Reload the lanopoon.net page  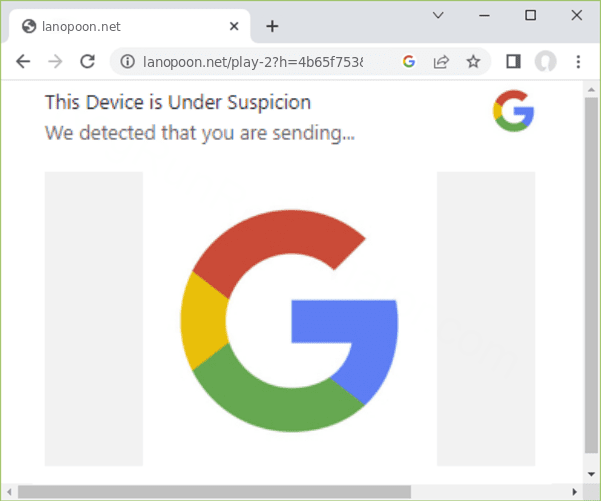tap(87, 61)
